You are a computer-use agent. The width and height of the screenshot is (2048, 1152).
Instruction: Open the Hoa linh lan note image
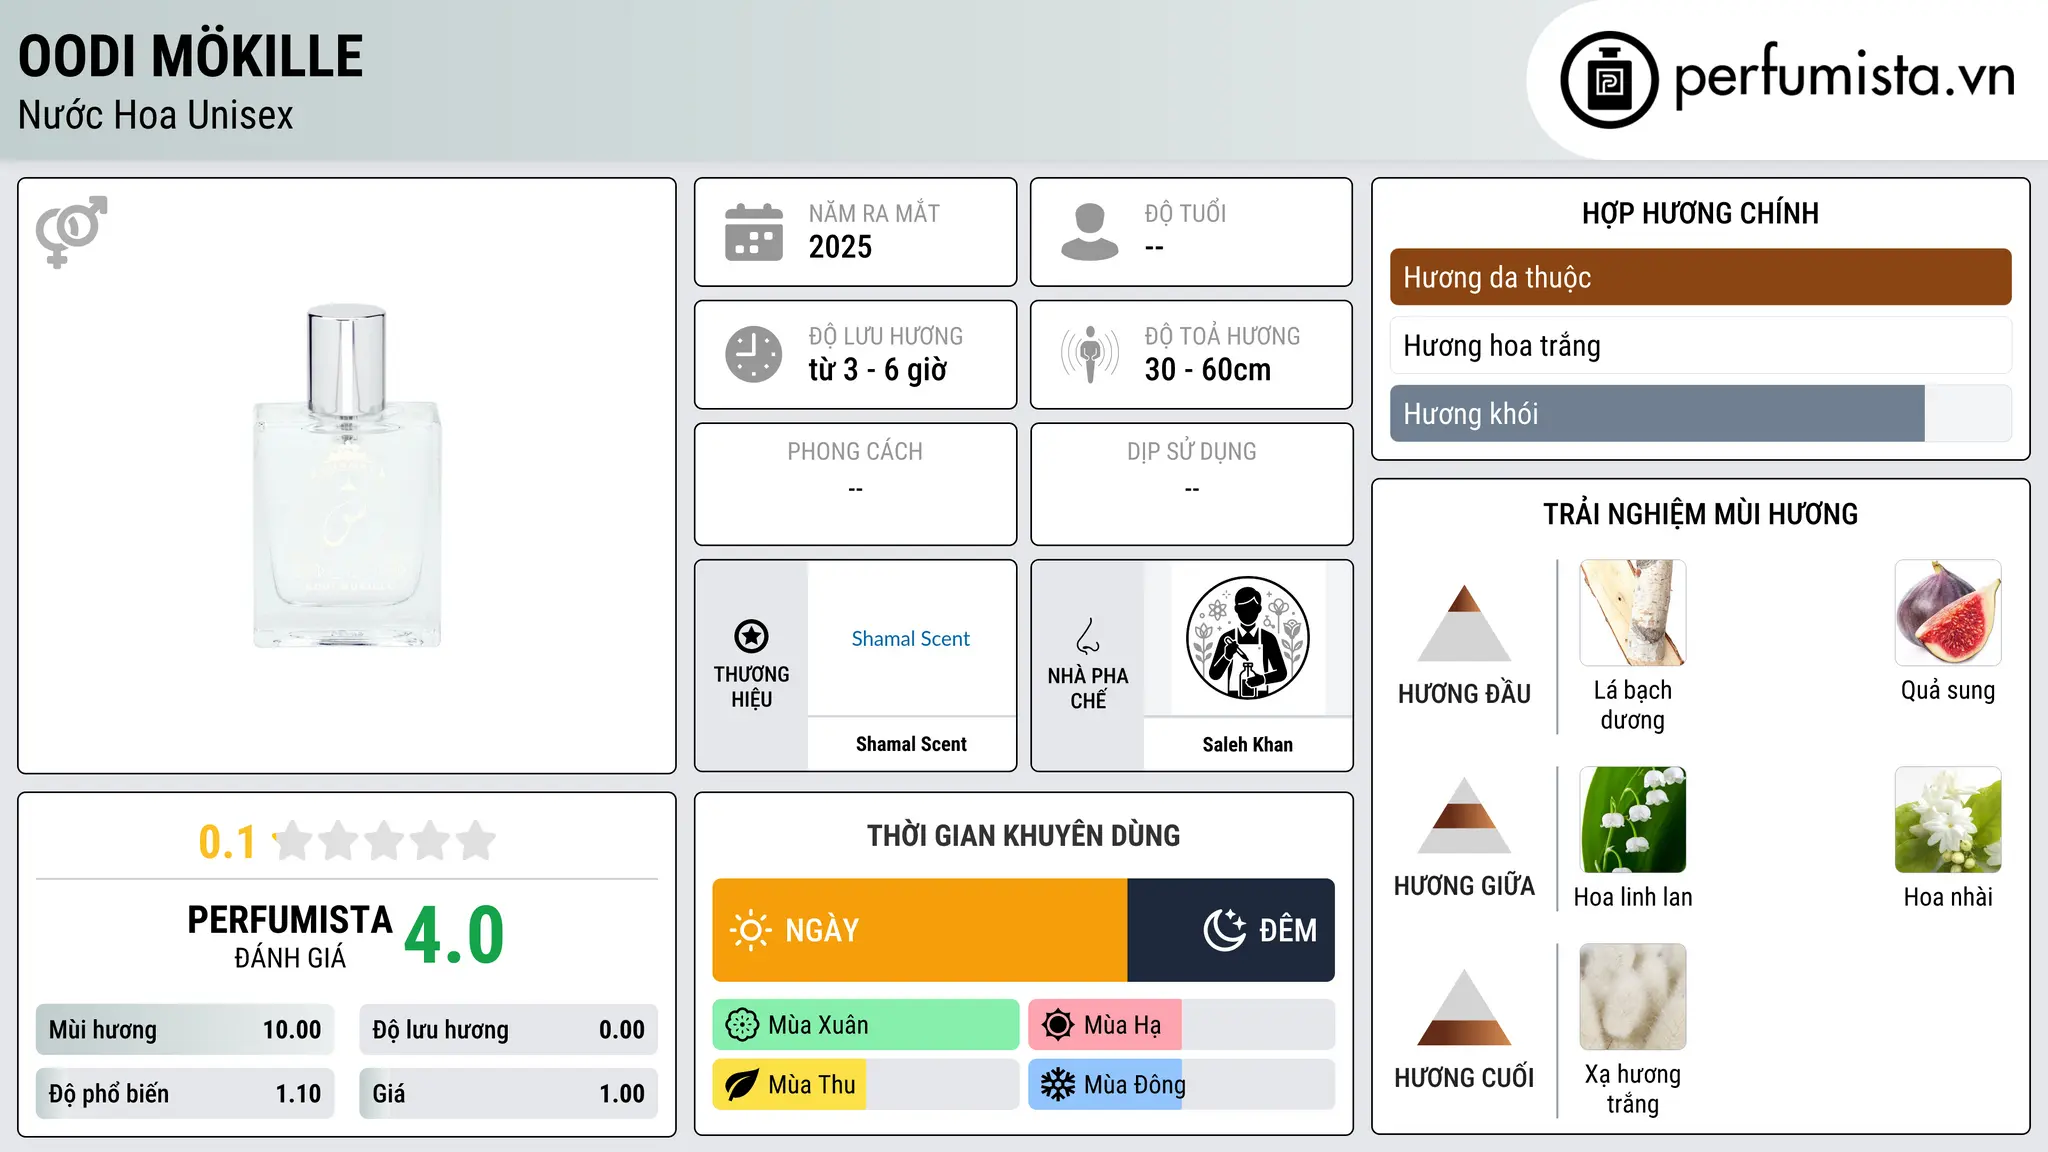tap(1633, 820)
